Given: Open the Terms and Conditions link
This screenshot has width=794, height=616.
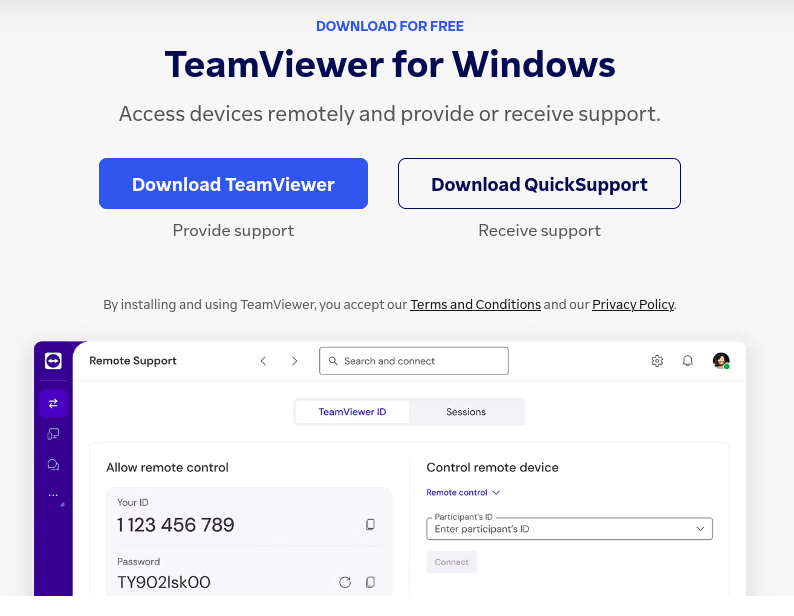Looking at the screenshot, I should 475,304.
